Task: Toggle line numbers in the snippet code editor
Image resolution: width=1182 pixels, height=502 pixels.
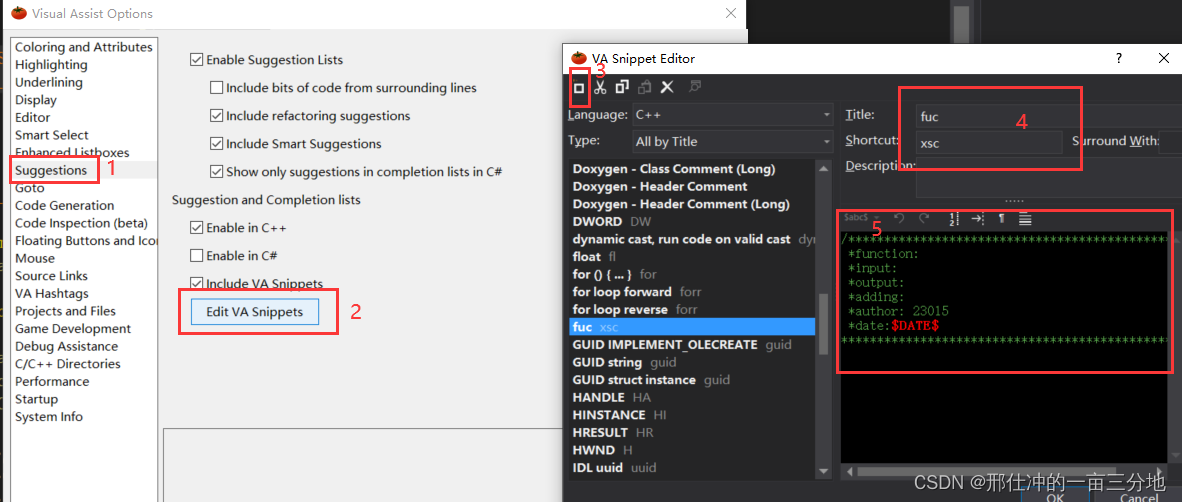Action: 954,219
